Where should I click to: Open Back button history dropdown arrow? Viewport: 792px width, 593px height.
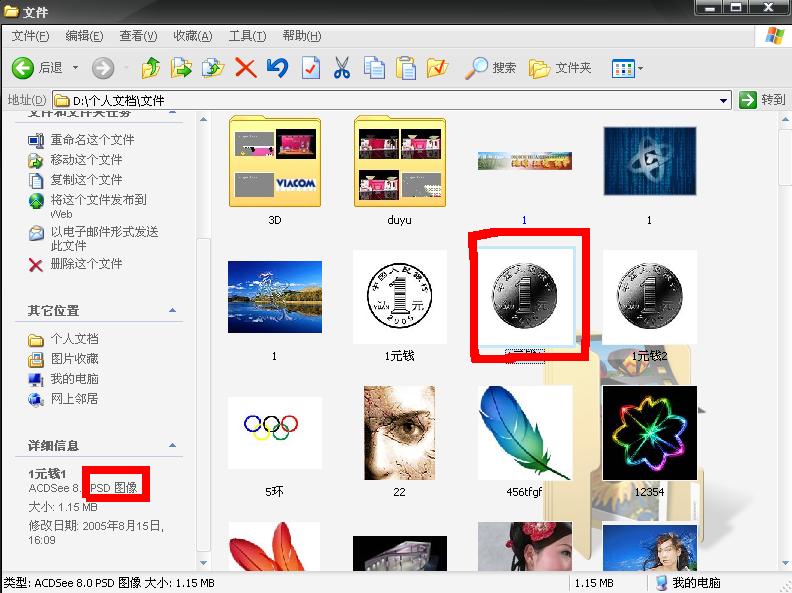pyautogui.click(x=76, y=68)
